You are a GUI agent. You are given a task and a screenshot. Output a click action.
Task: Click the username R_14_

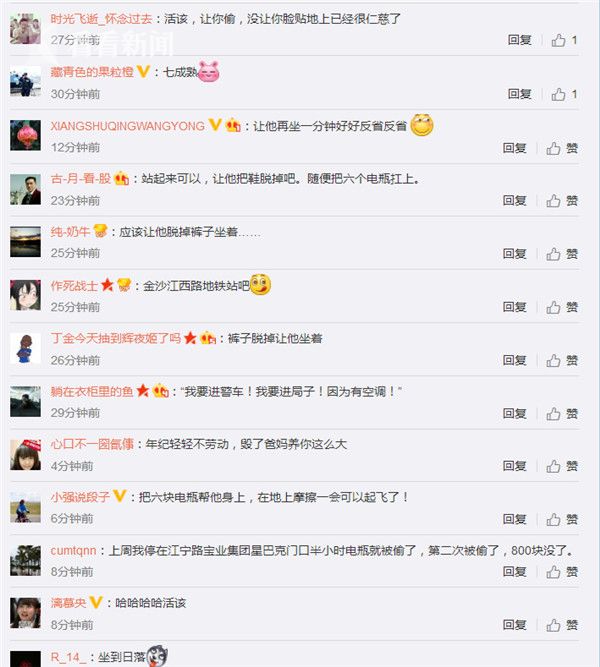(68, 657)
